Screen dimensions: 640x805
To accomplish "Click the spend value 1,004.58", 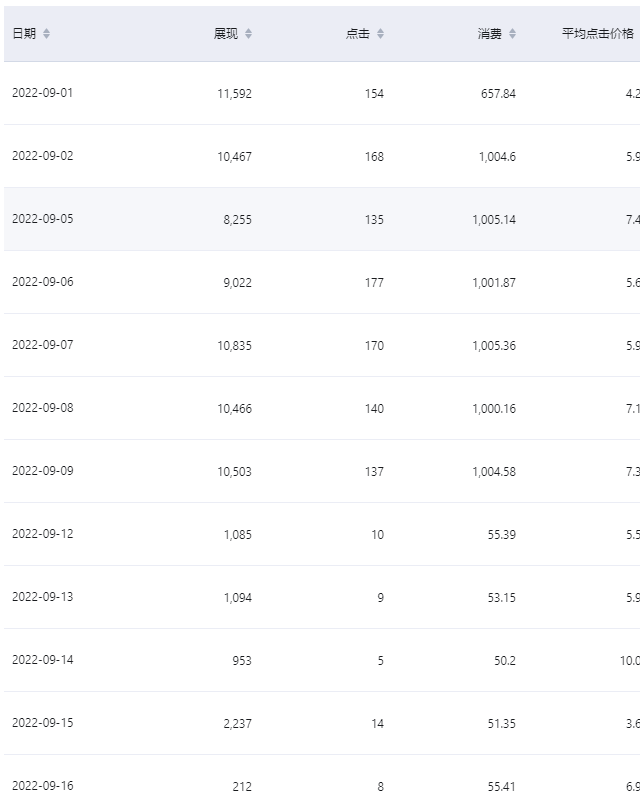I will tap(494, 471).
